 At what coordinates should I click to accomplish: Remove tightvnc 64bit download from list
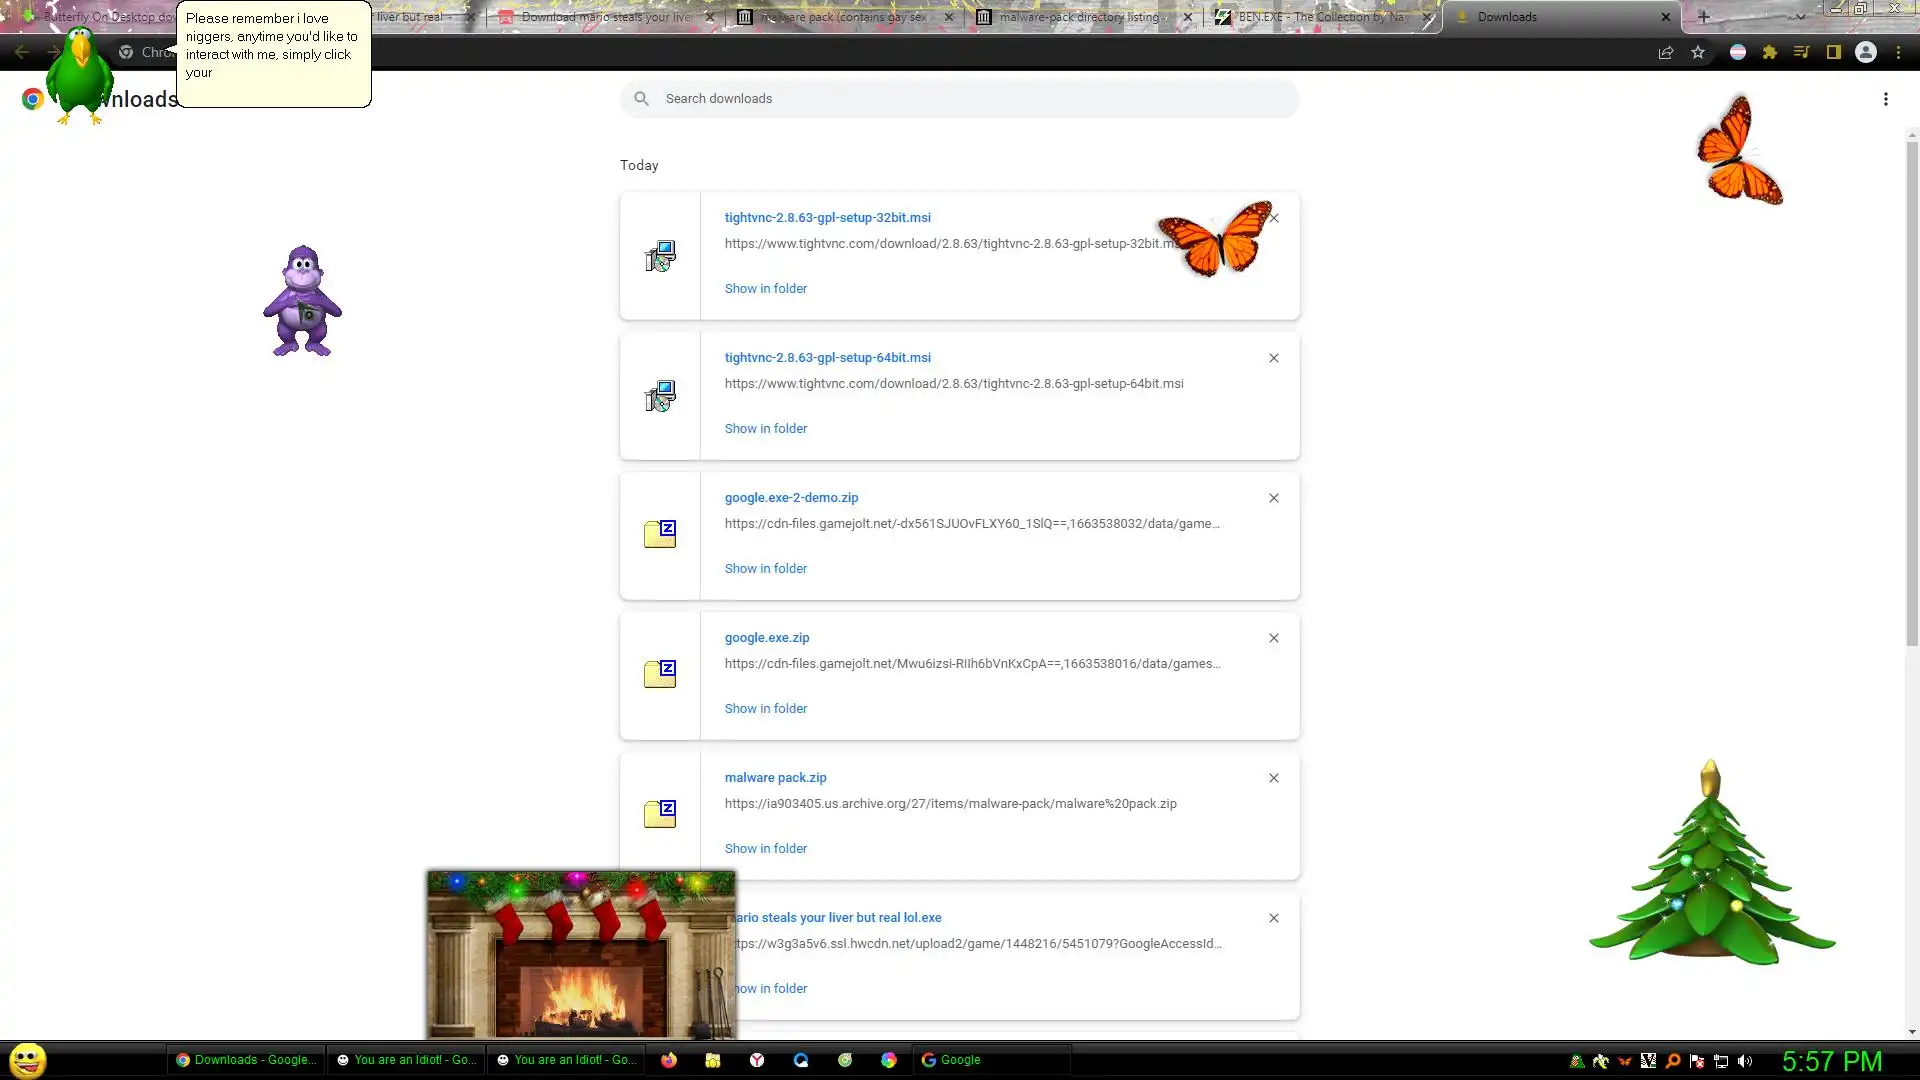pos(1273,358)
